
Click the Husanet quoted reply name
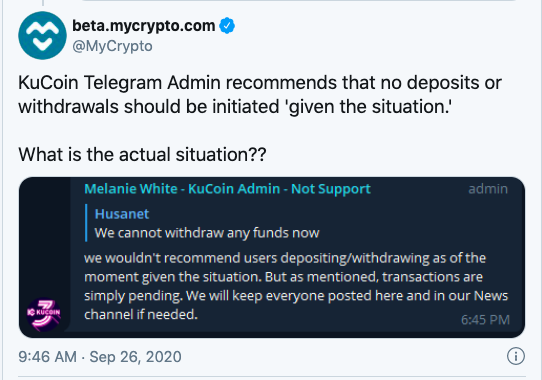[122, 214]
